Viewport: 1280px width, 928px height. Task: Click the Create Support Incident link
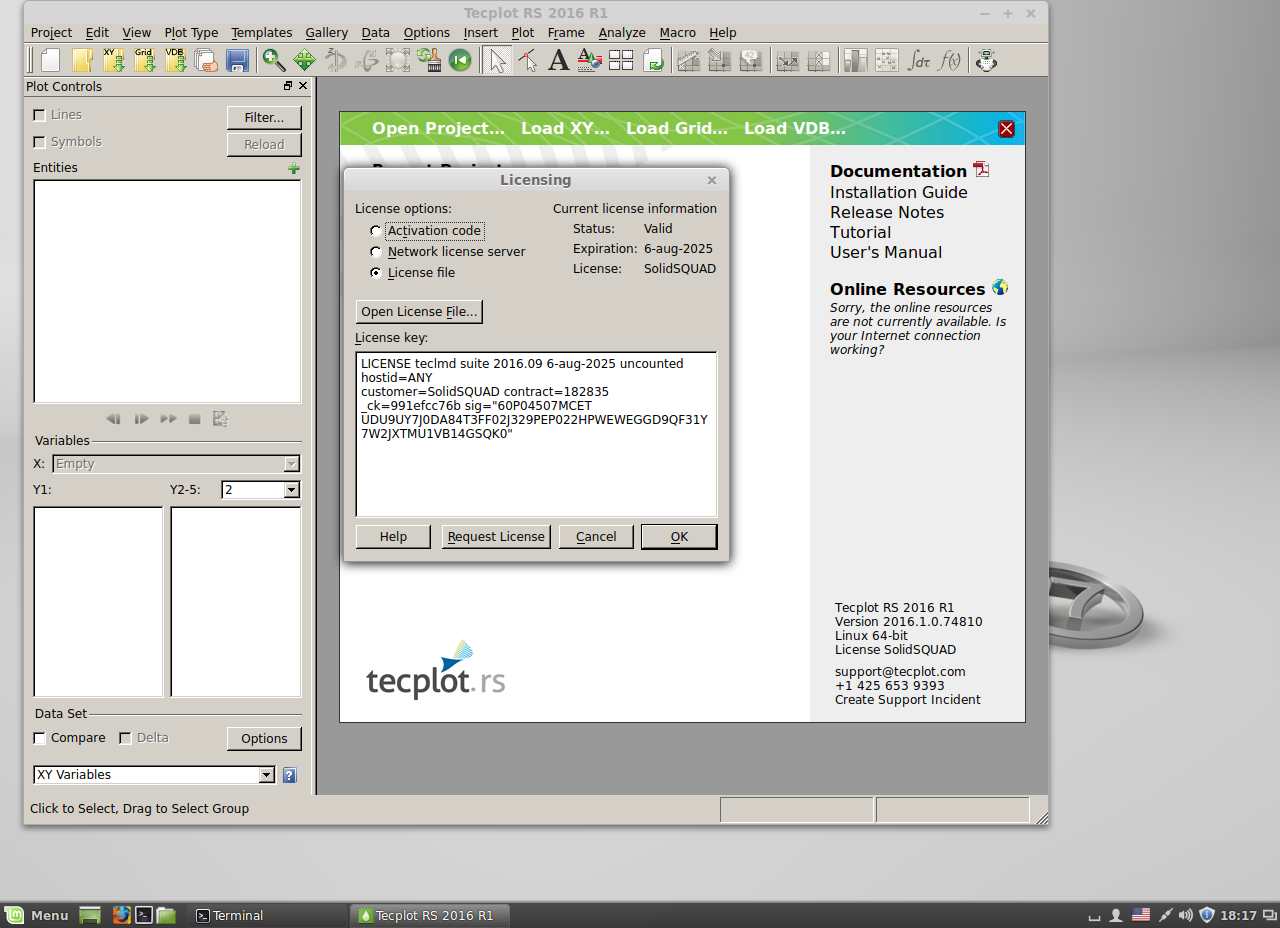(908, 700)
